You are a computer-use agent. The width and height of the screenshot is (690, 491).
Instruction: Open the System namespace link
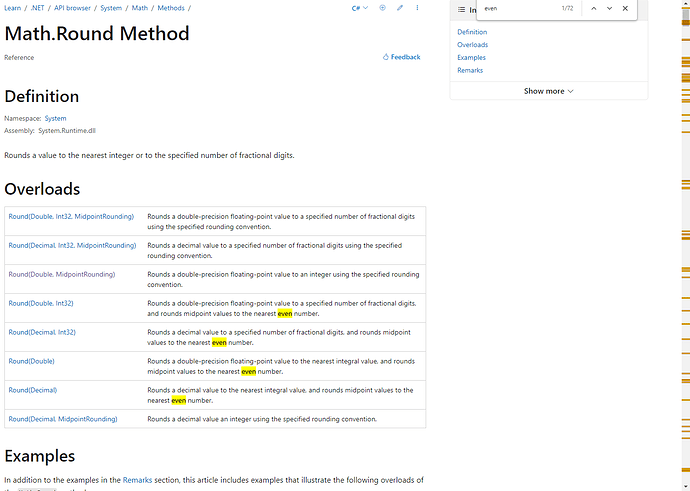click(55, 118)
